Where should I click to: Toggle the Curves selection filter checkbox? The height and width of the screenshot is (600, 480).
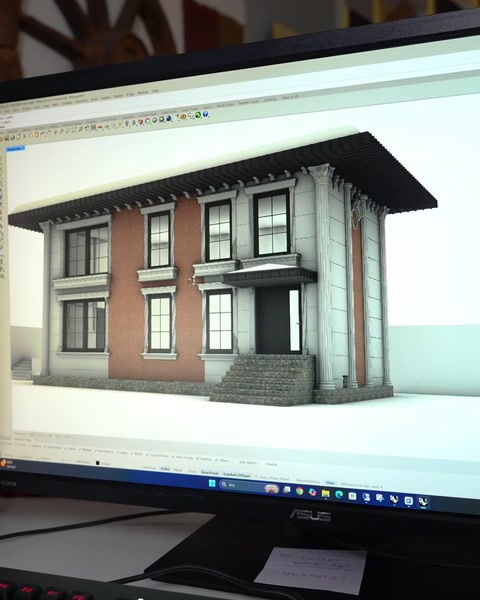[20, 444]
